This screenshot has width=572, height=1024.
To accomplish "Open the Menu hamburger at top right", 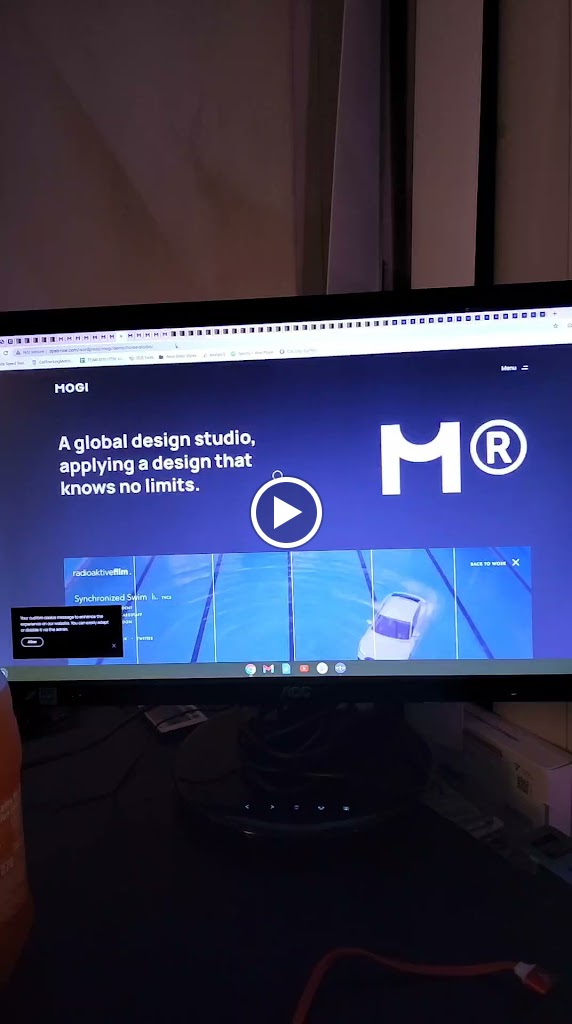I will point(515,368).
